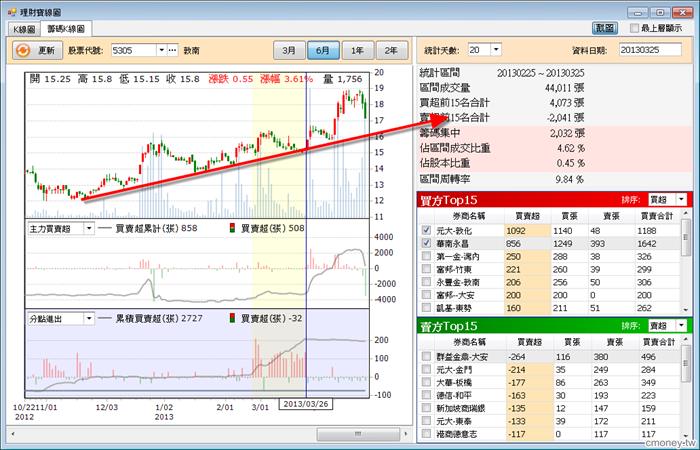
Task: Click the horizontal scrollbar's right arrow below the chart
Action: tap(405, 434)
